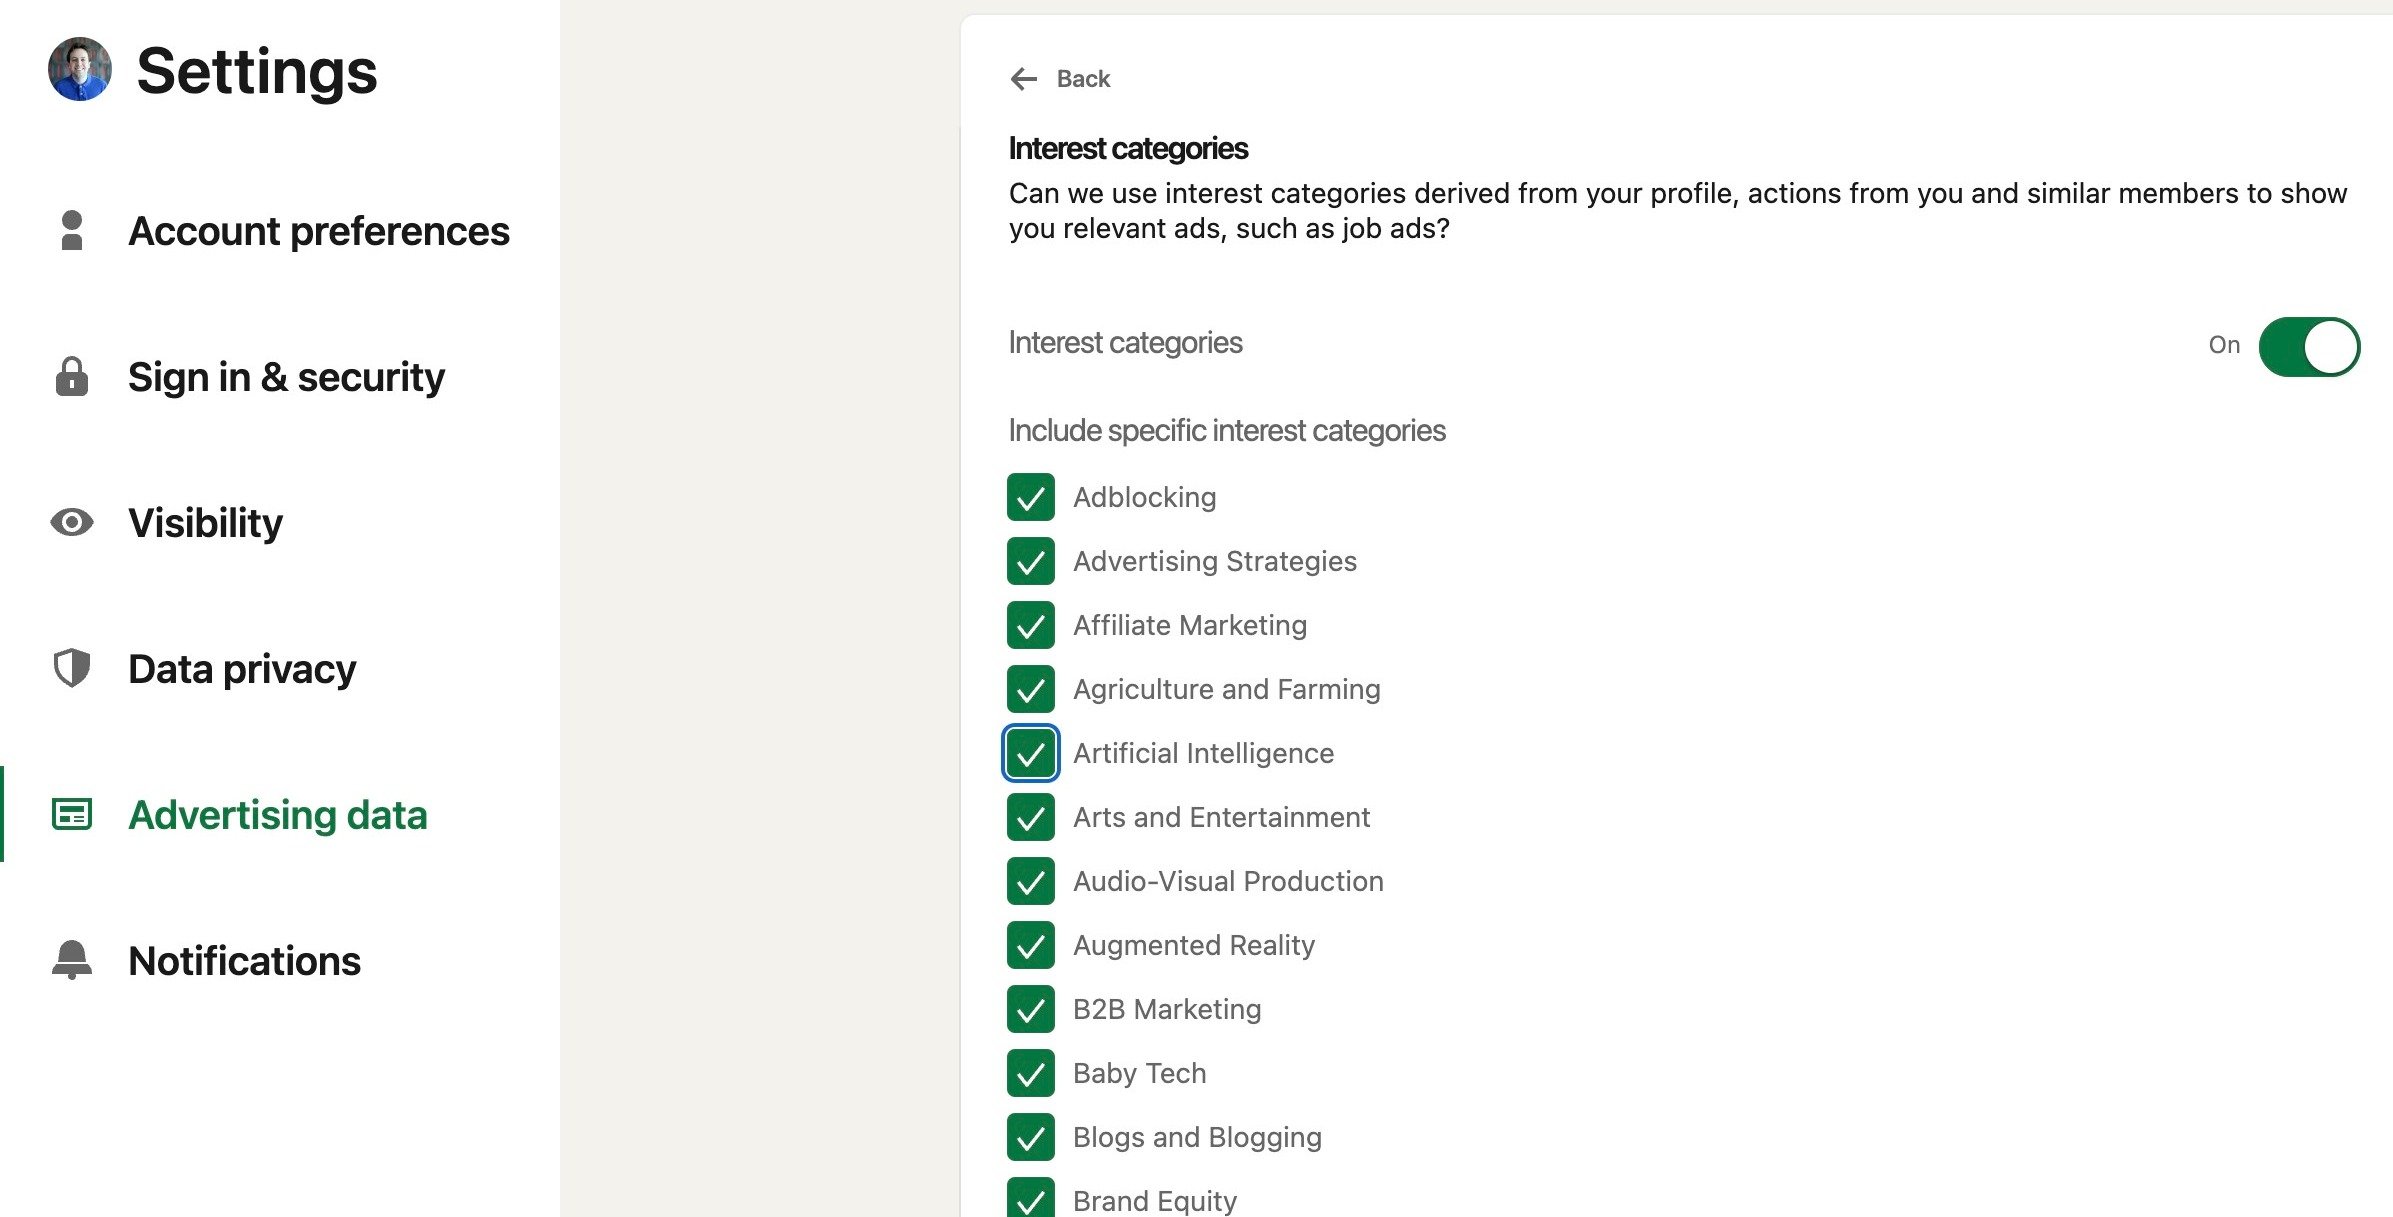Go to Sign in & security section
This screenshot has width=2393, height=1217.
point(286,377)
